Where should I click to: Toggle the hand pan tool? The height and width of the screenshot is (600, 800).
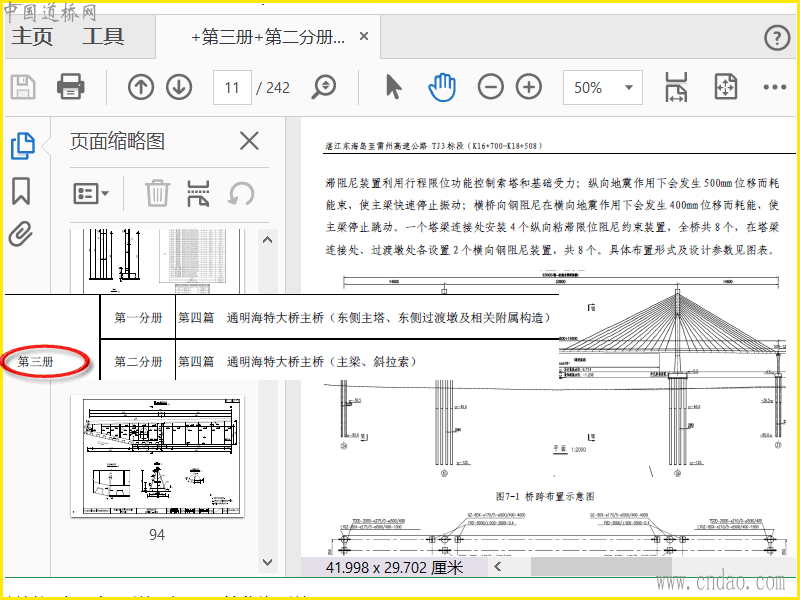(442, 87)
